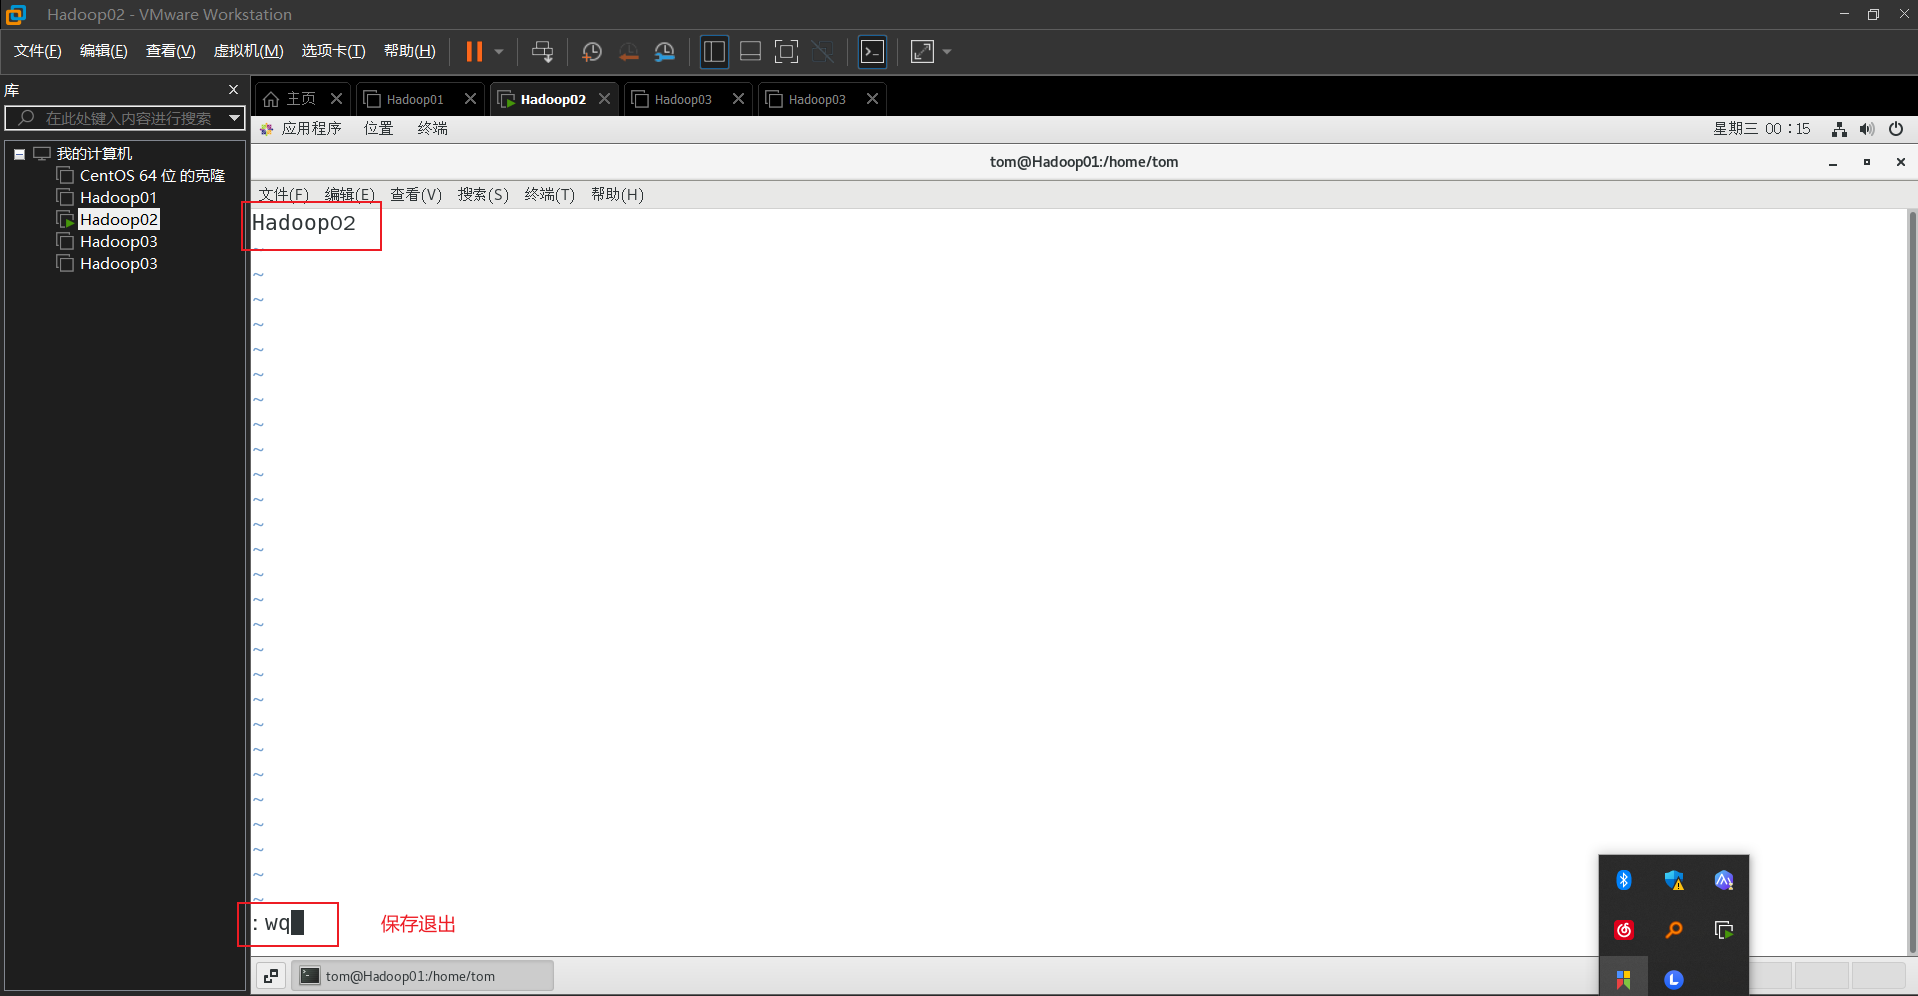Open the VMware 帮助(H) menu
Viewport: 1918px width, 996px height.
click(410, 51)
